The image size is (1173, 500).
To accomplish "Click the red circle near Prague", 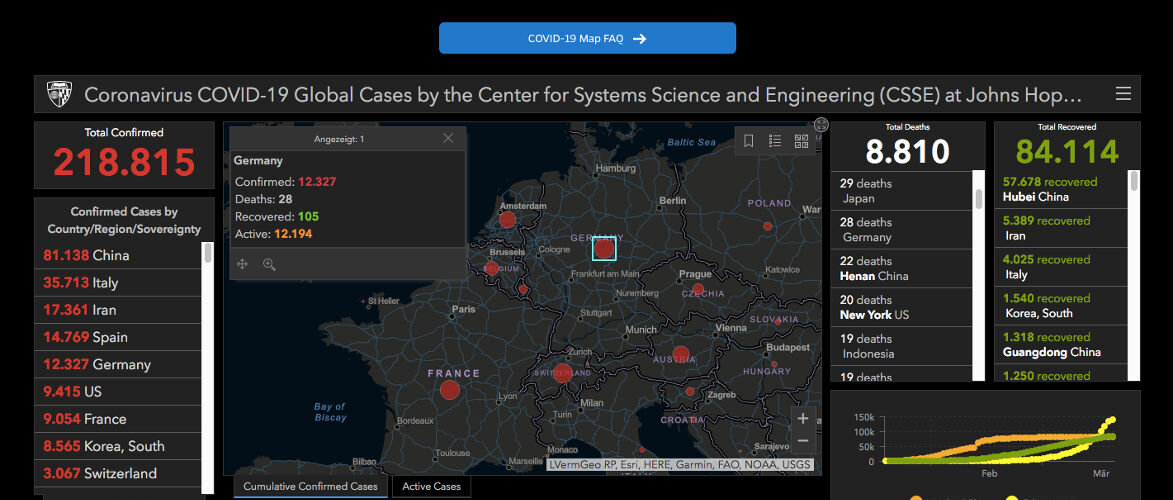I will (698, 289).
